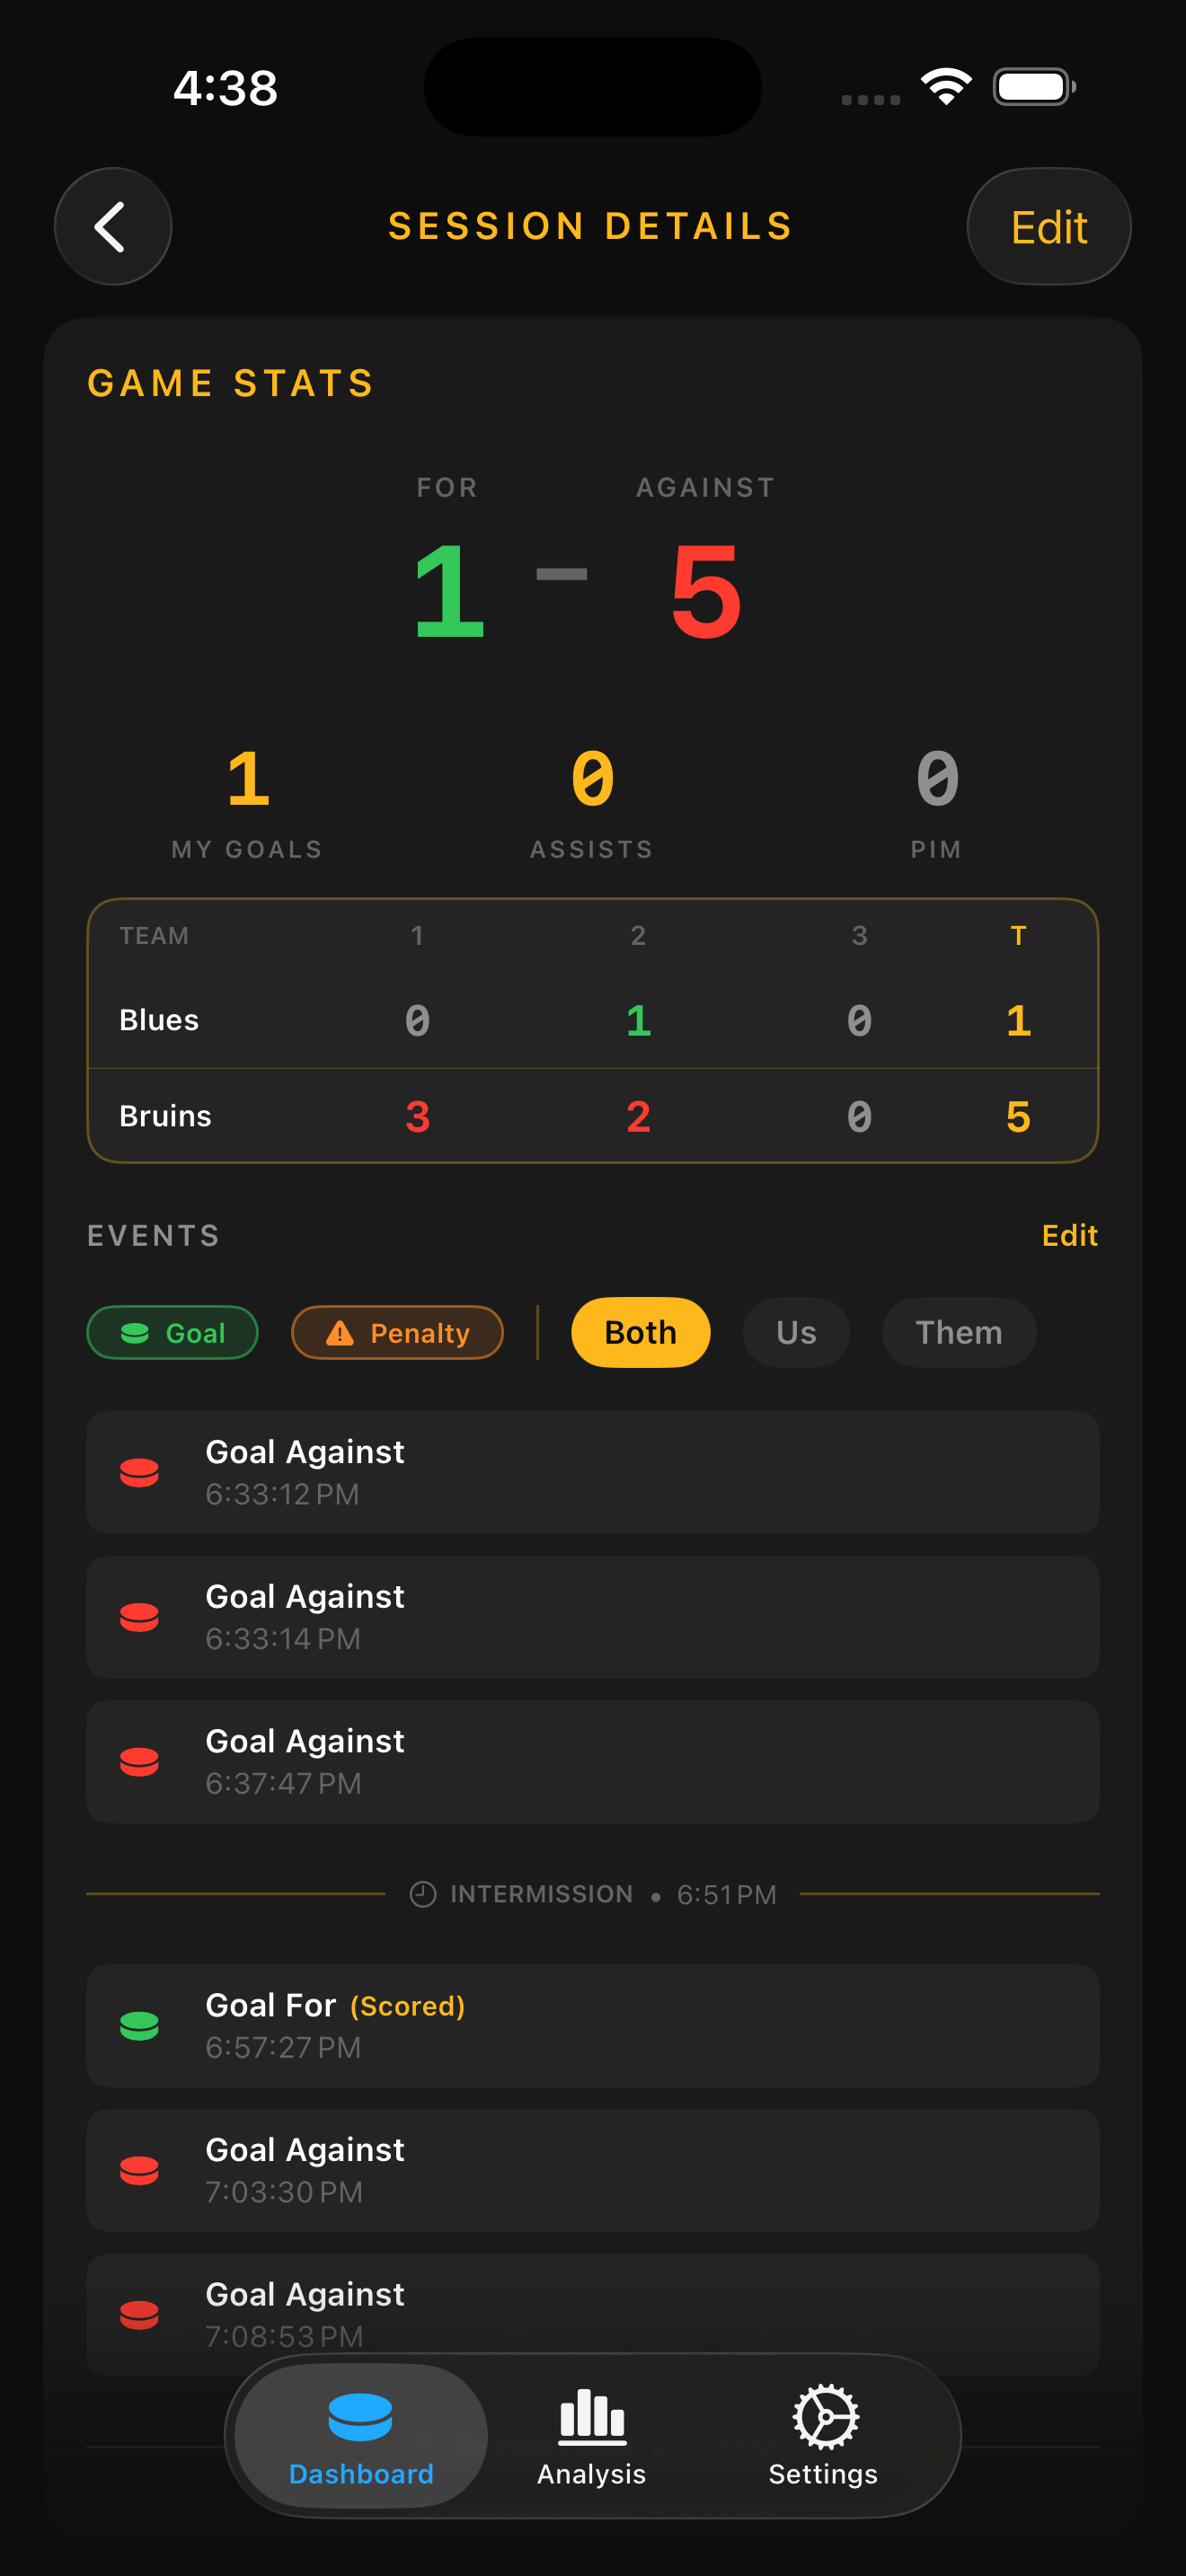The width and height of the screenshot is (1186, 2576).
Task: Click the penalty warning triangle icon
Action: pos(338,1332)
